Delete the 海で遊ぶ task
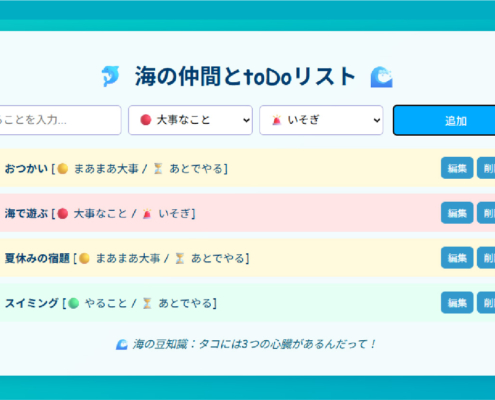Viewport: 495px width, 400px height. pos(486,213)
